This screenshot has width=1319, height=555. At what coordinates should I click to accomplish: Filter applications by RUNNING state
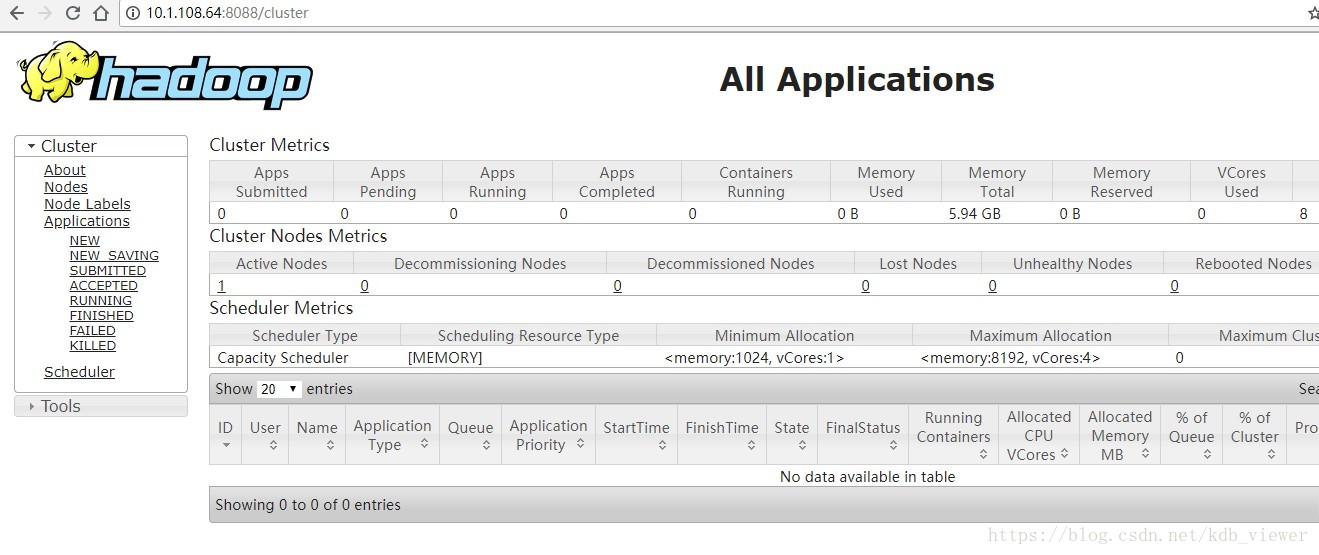(x=101, y=300)
